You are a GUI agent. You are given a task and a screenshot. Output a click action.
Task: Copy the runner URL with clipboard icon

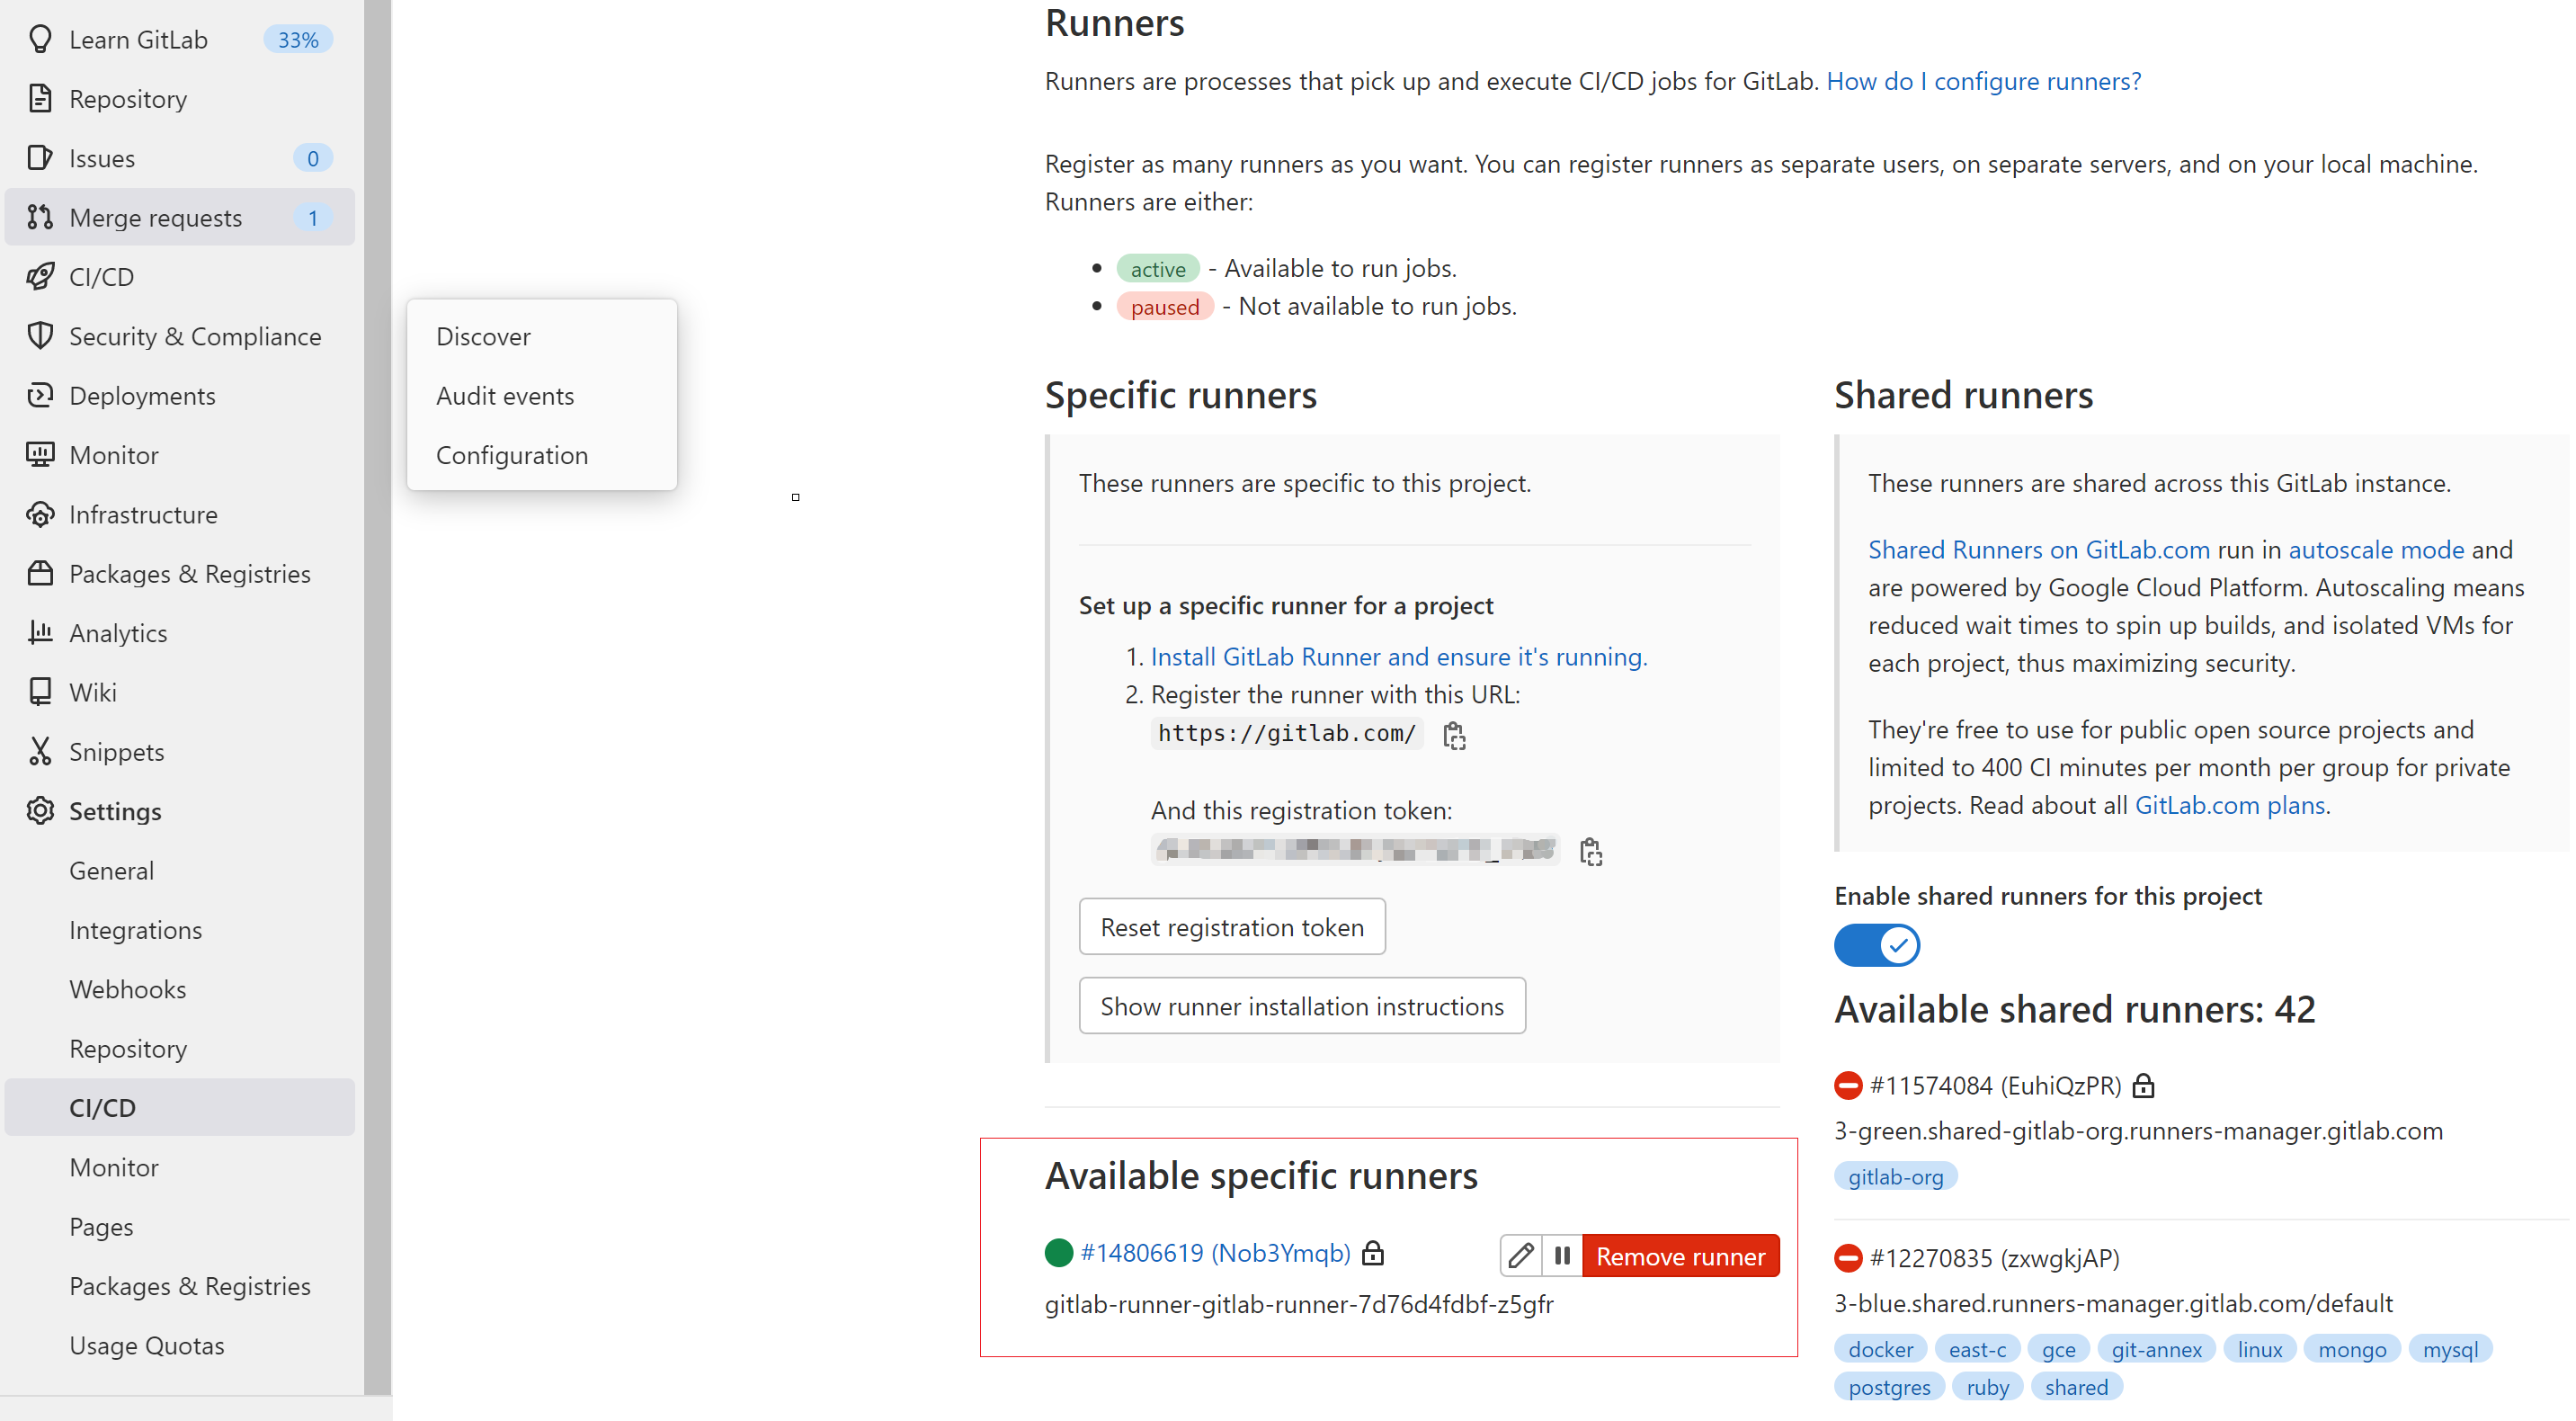coord(1455,735)
